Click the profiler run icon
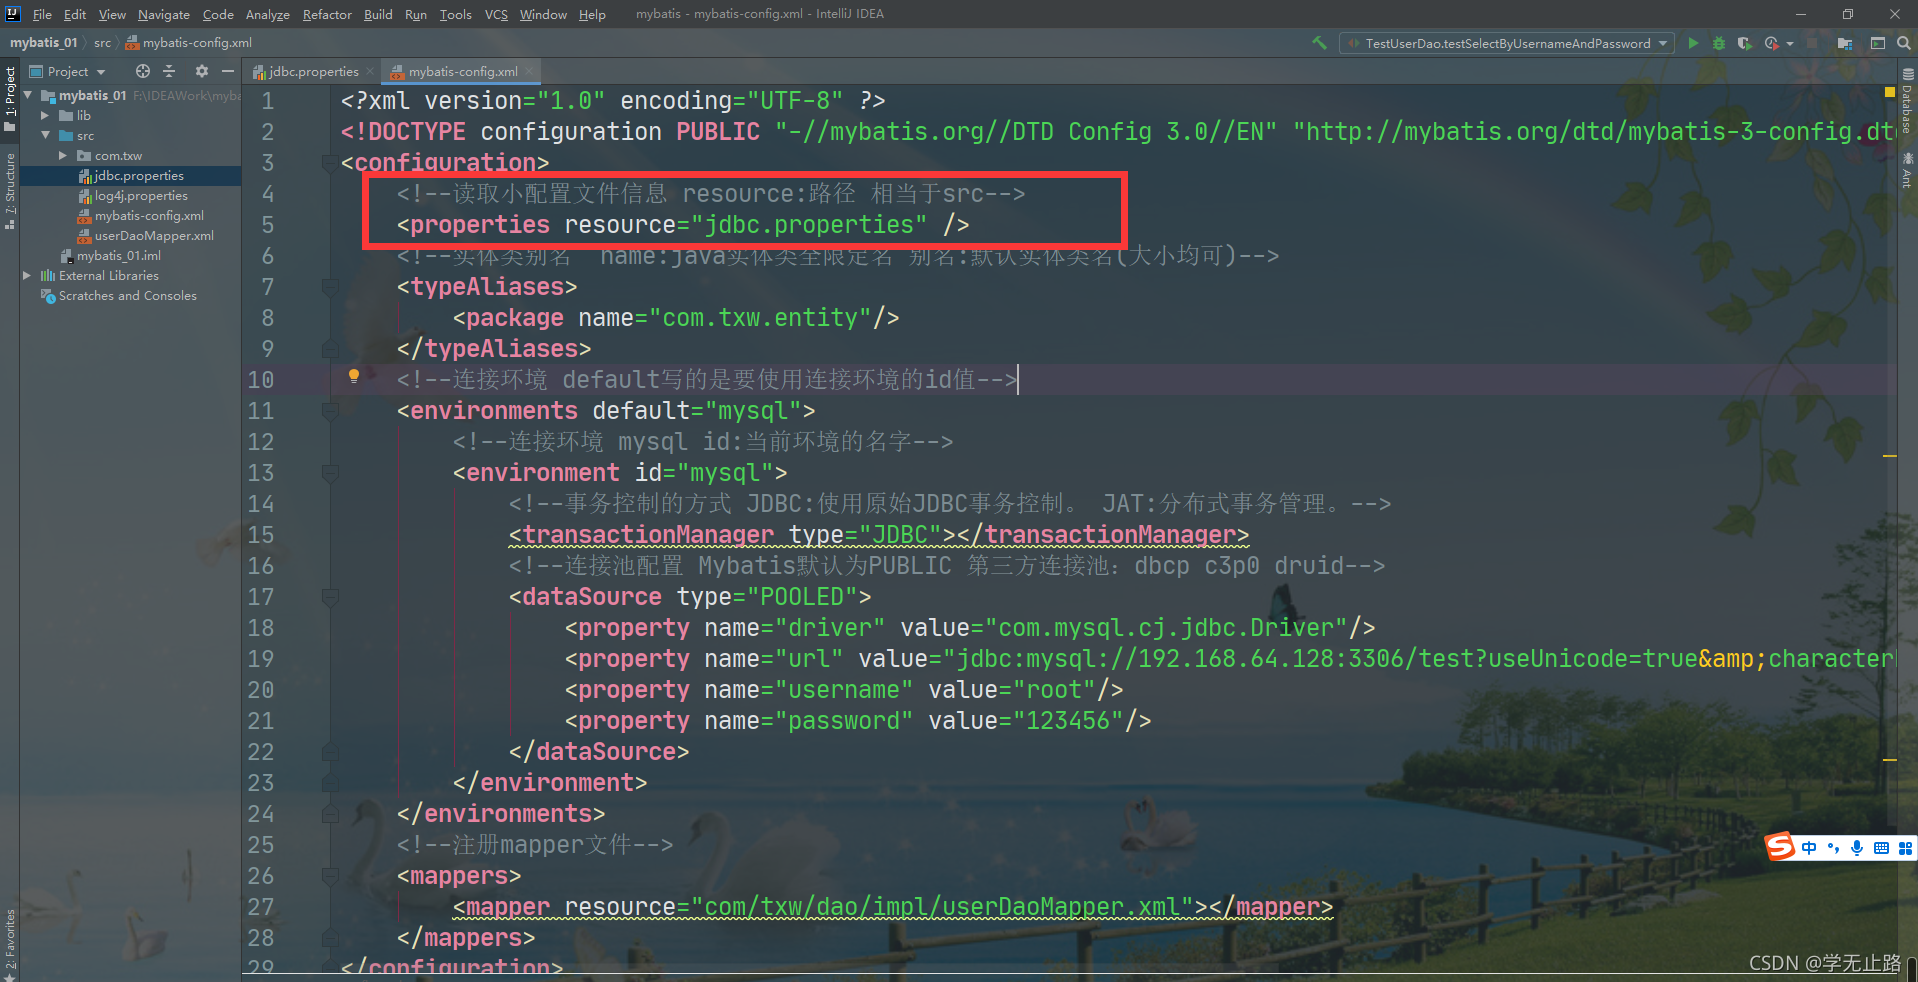1918x982 pixels. pos(1771,43)
